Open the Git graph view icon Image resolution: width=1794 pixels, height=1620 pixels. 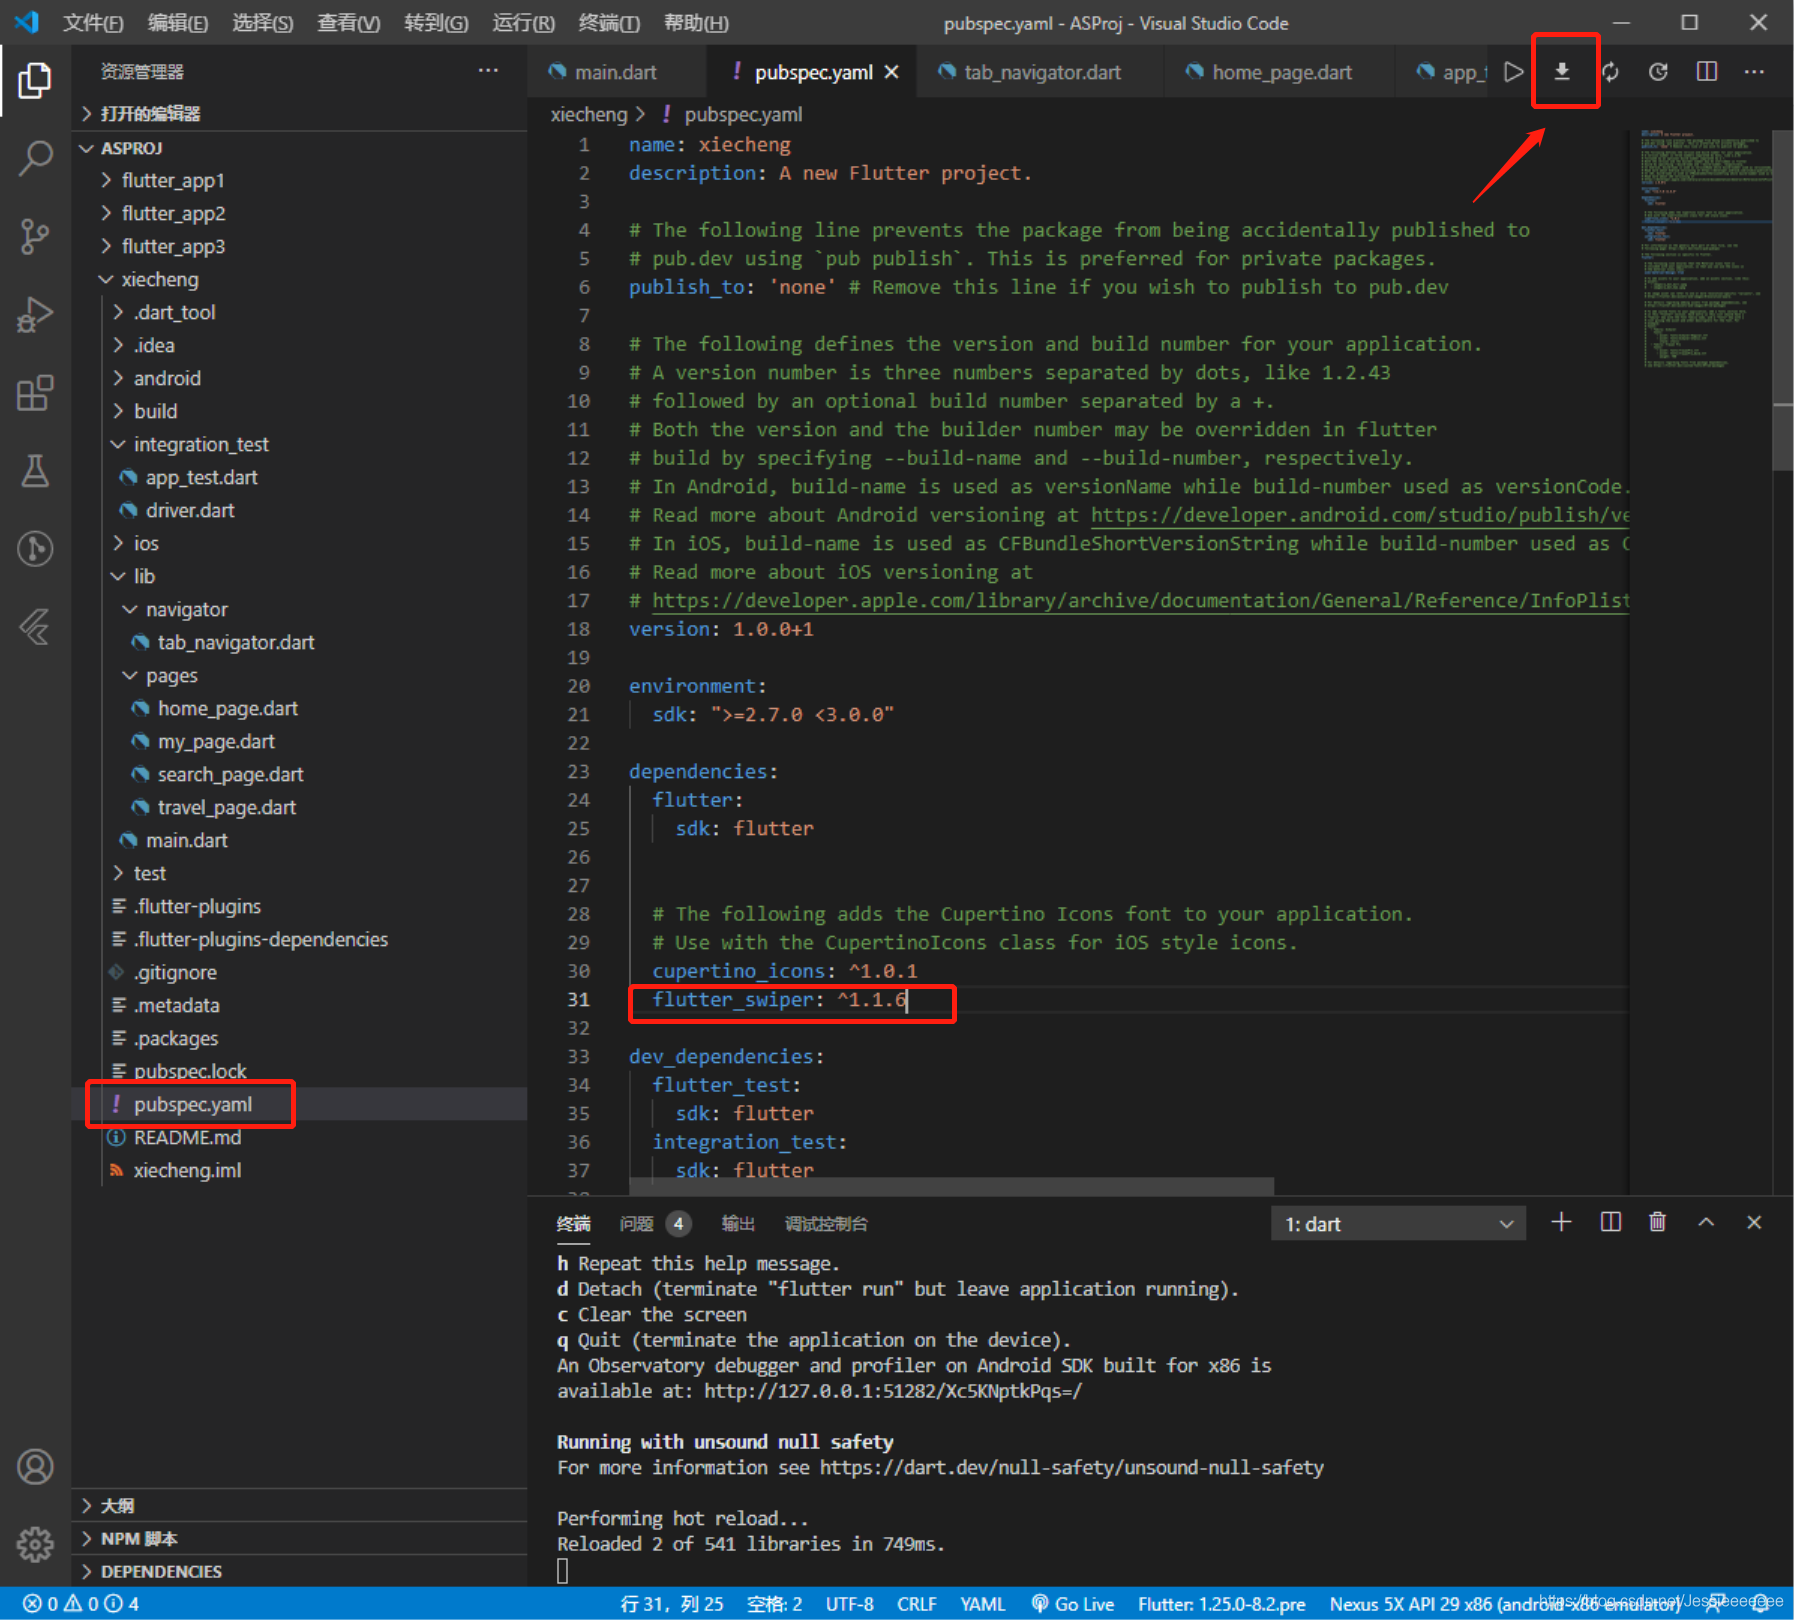35,548
